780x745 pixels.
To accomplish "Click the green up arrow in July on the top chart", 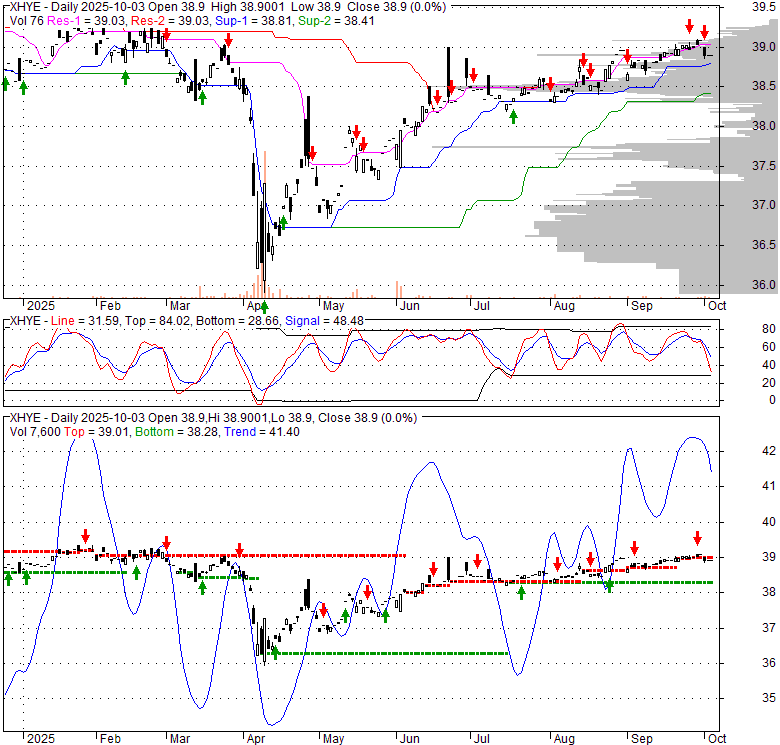I will click(x=513, y=117).
